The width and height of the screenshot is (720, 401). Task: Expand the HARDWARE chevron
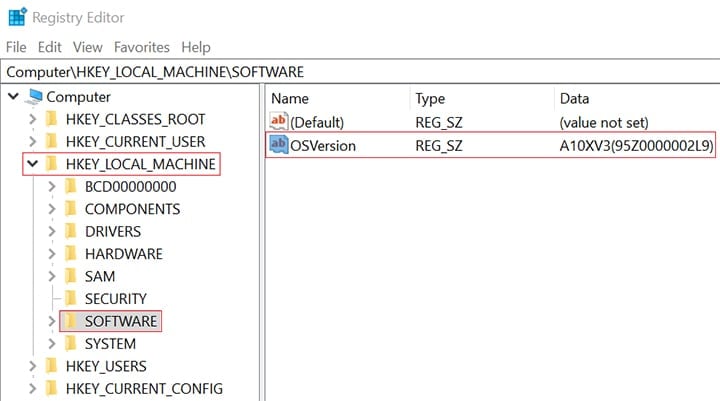52,254
